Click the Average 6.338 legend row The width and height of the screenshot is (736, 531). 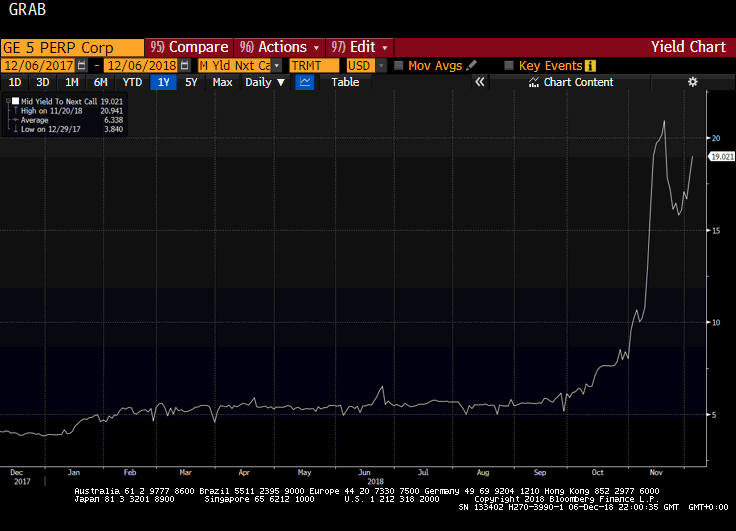(68, 120)
